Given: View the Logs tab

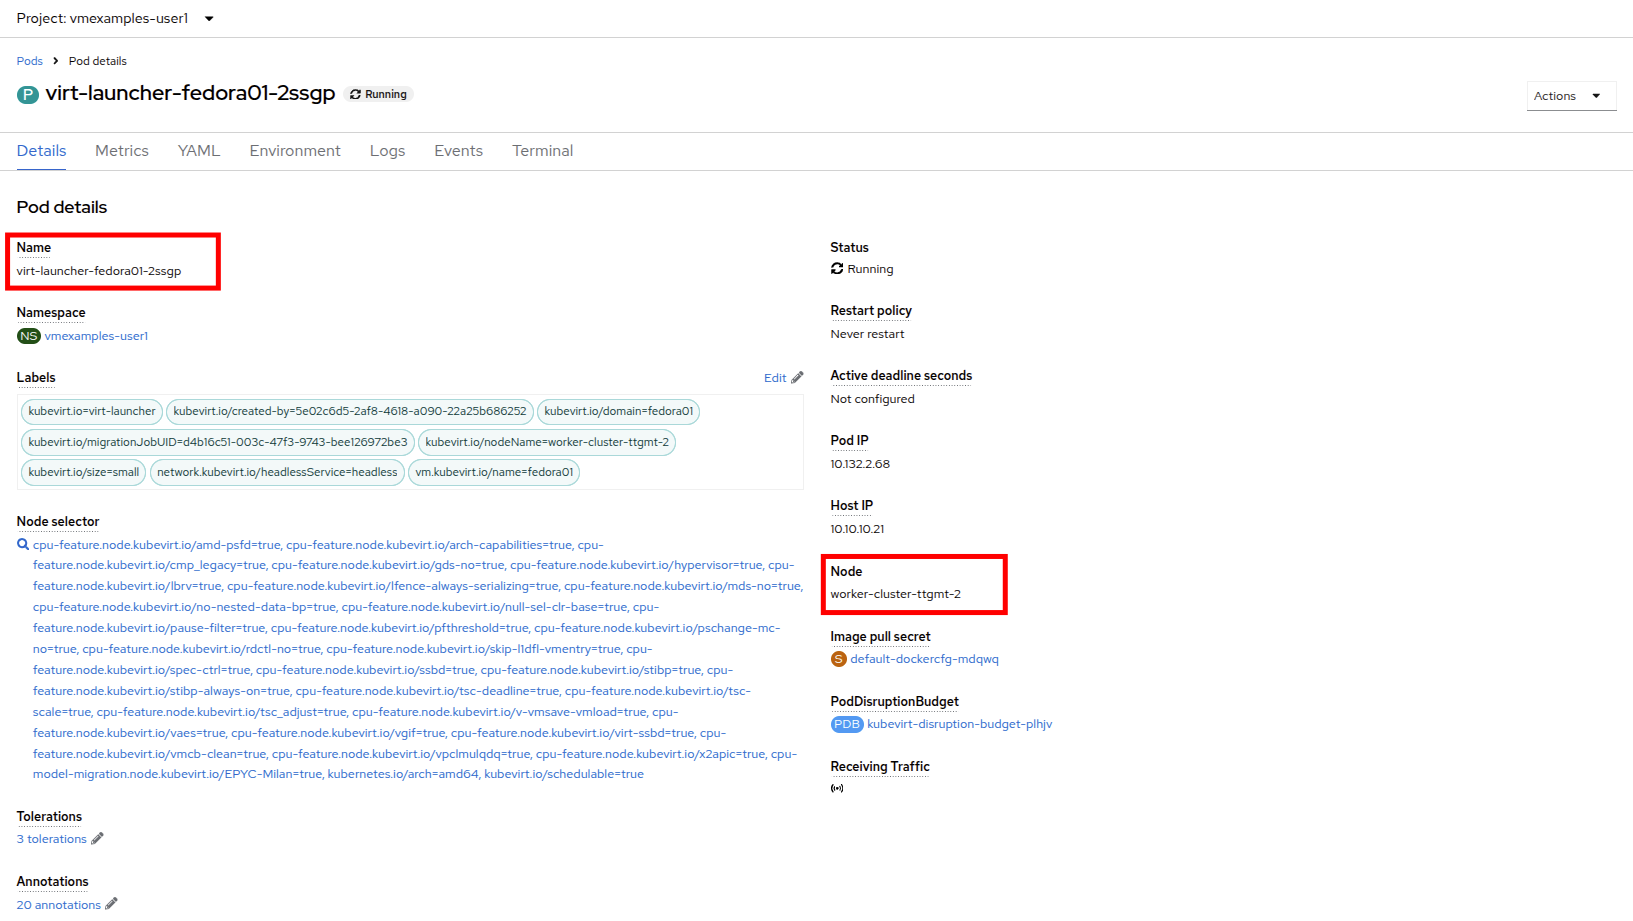Looking at the screenshot, I should [387, 151].
